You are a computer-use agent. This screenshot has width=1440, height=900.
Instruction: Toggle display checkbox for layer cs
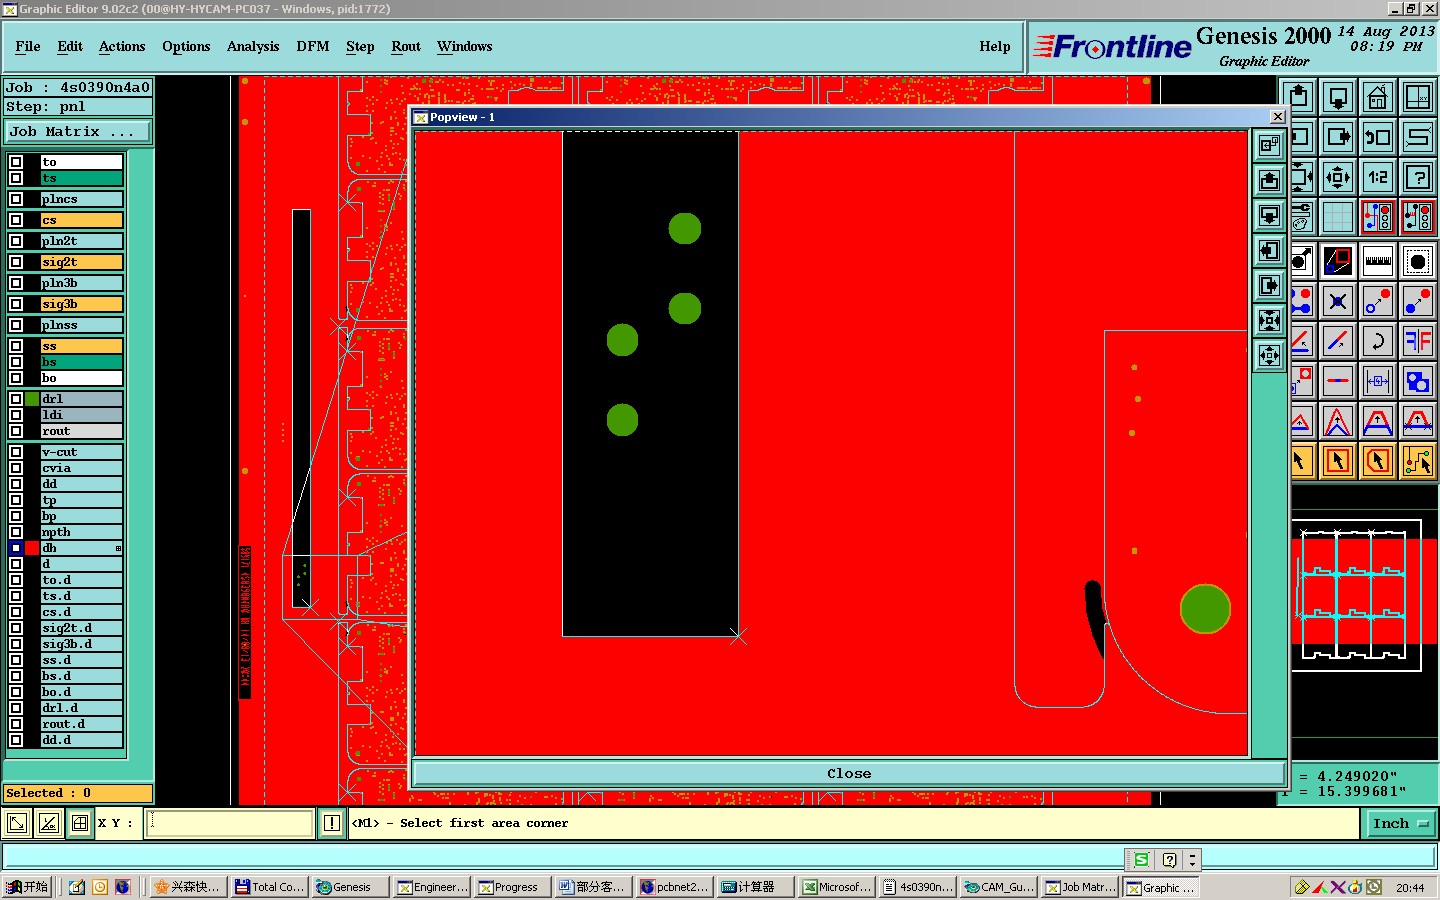[16, 220]
